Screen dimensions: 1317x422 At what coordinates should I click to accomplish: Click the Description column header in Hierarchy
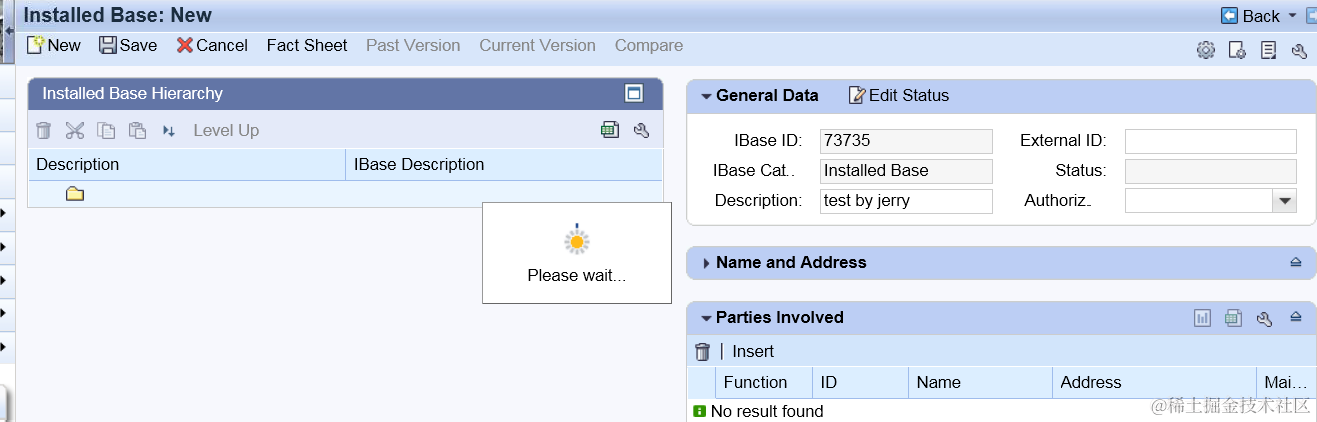coord(187,164)
